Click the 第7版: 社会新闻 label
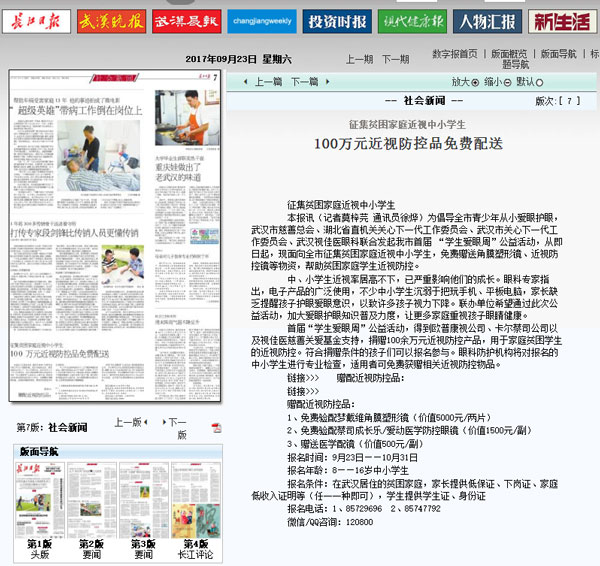Viewport: 600px width, 566px height. click(52, 427)
